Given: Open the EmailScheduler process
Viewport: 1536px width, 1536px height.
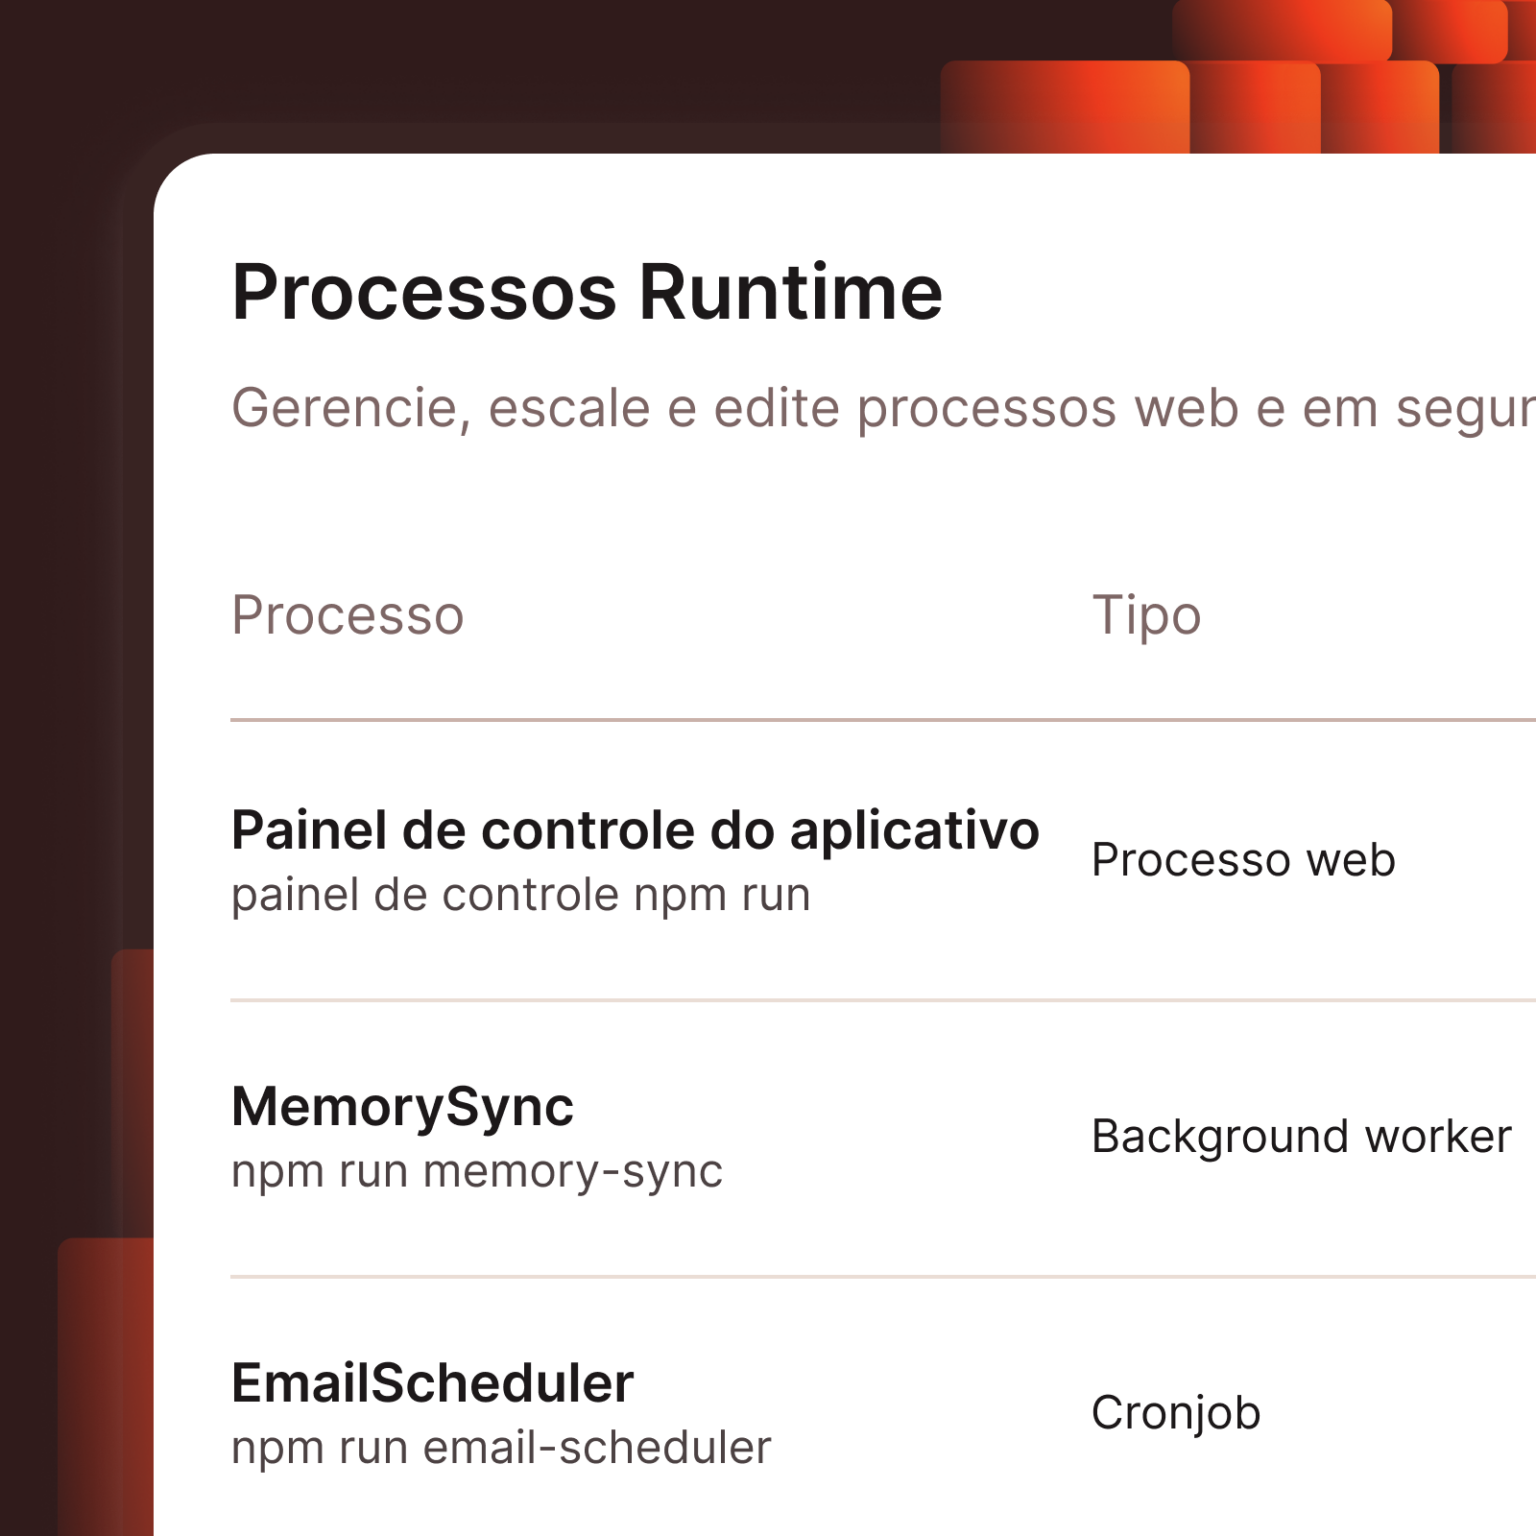Looking at the screenshot, I should (x=432, y=1381).
